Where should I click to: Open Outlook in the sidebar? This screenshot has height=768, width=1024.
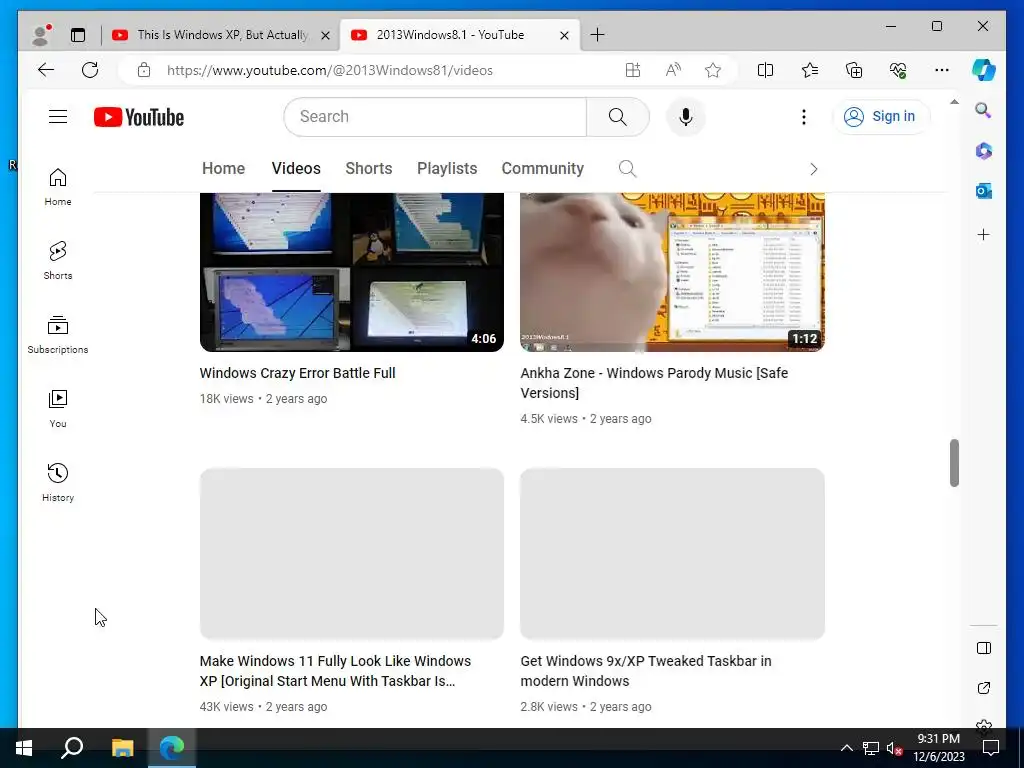(984, 191)
